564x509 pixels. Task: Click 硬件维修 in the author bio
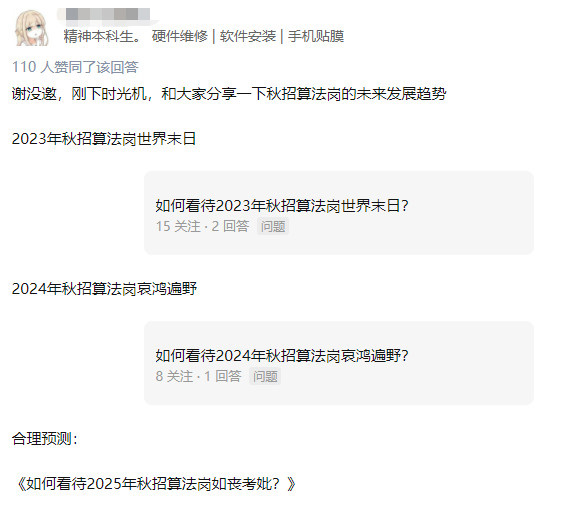pyautogui.click(x=179, y=36)
